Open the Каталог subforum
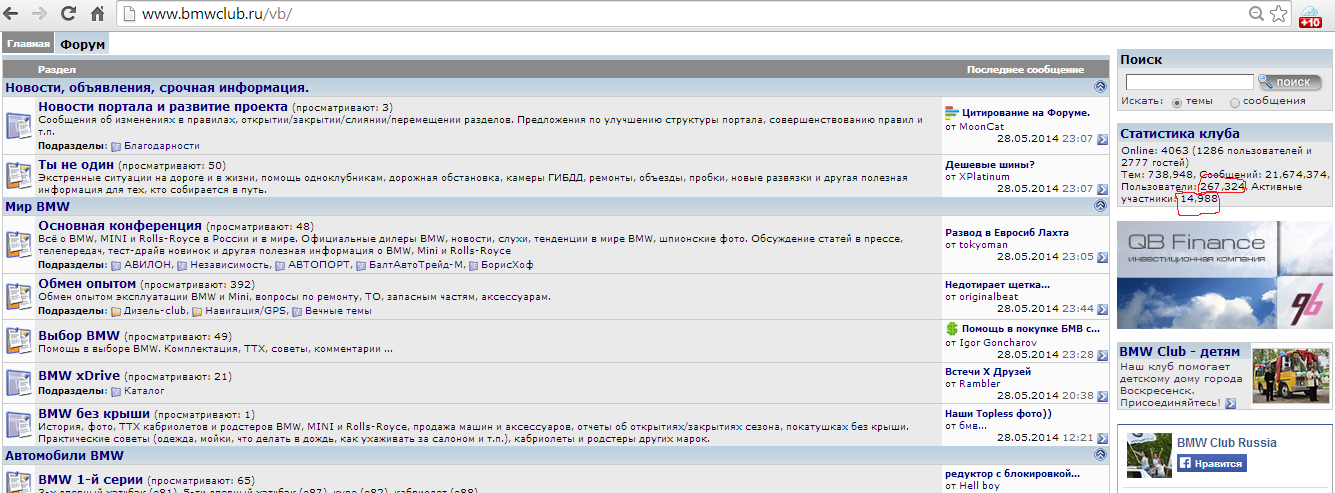This screenshot has width=1335, height=493. 144,391
